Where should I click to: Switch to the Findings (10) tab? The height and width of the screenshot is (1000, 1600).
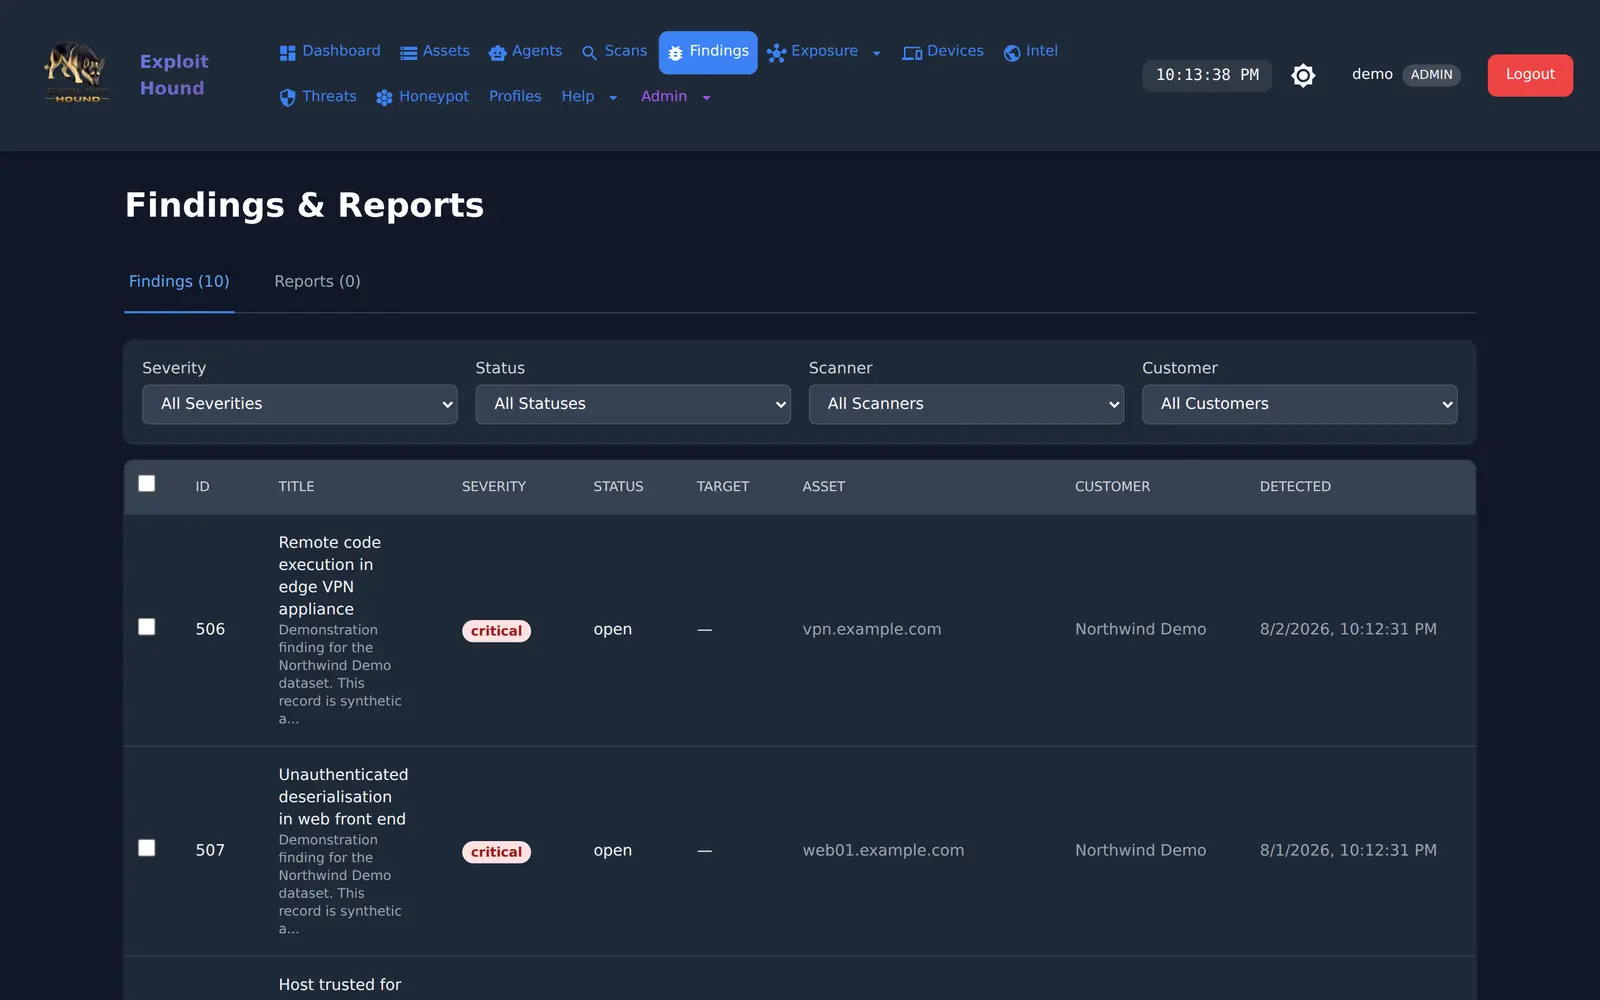tap(179, 282)
